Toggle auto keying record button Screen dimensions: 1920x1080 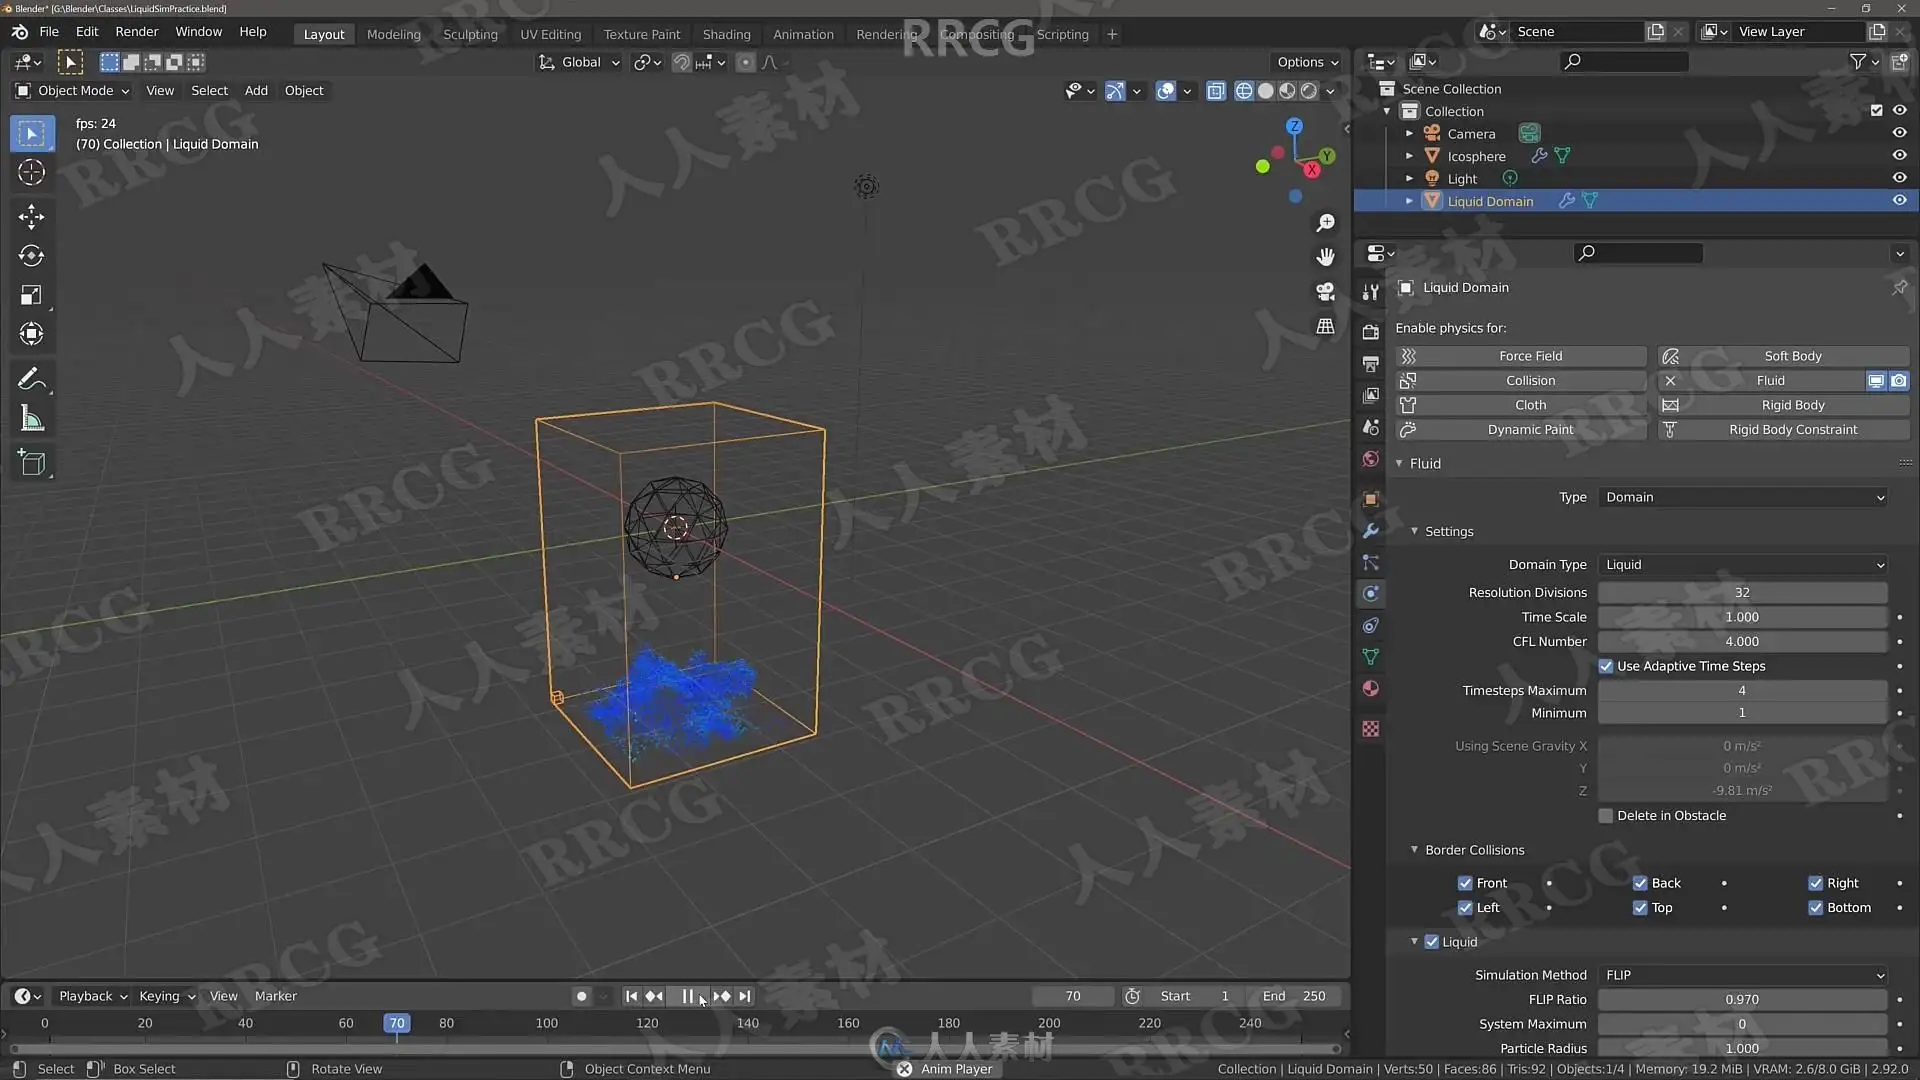581,996
